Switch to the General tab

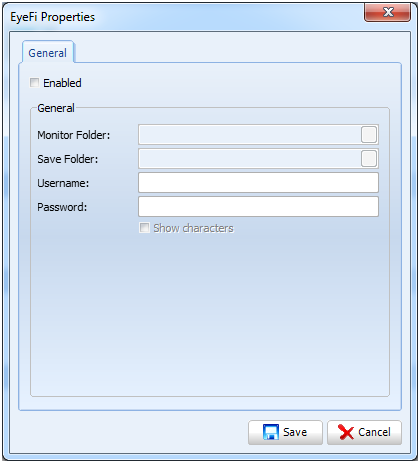pos(48,53)
